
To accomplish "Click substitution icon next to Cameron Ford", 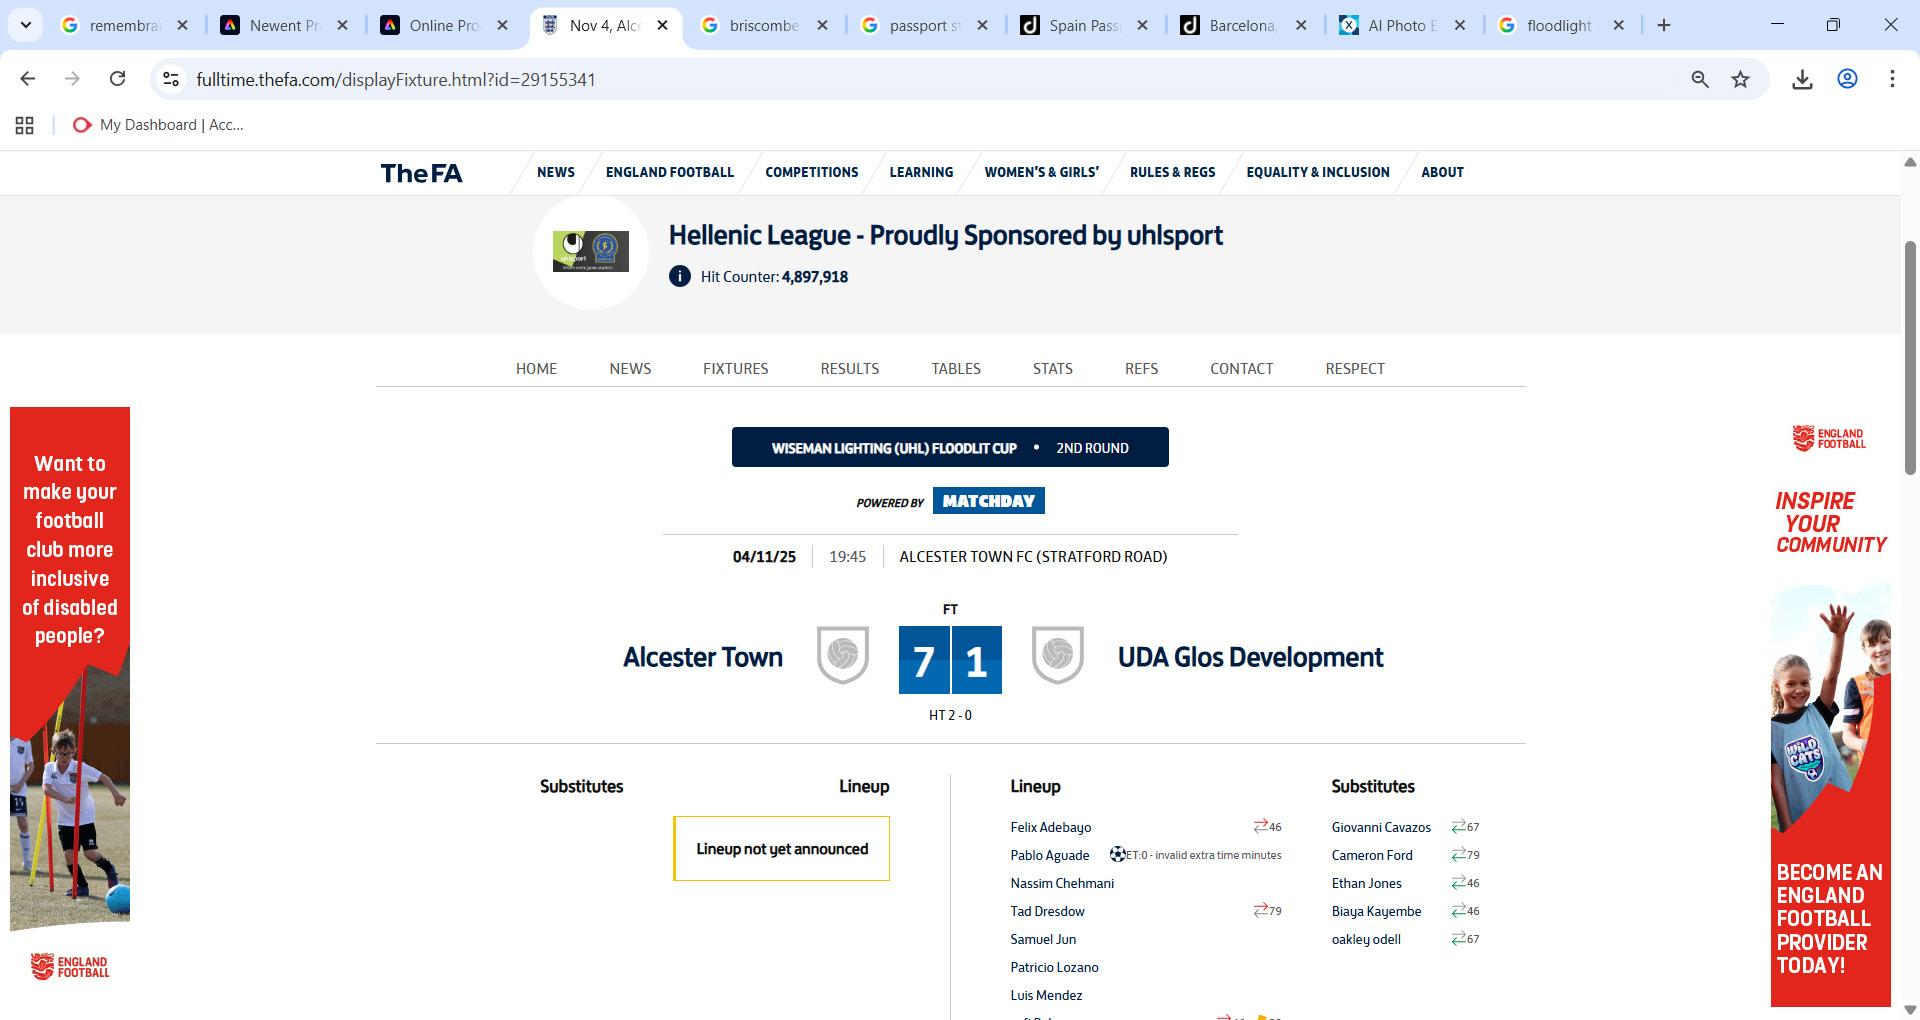I will tap(1458, 855).
